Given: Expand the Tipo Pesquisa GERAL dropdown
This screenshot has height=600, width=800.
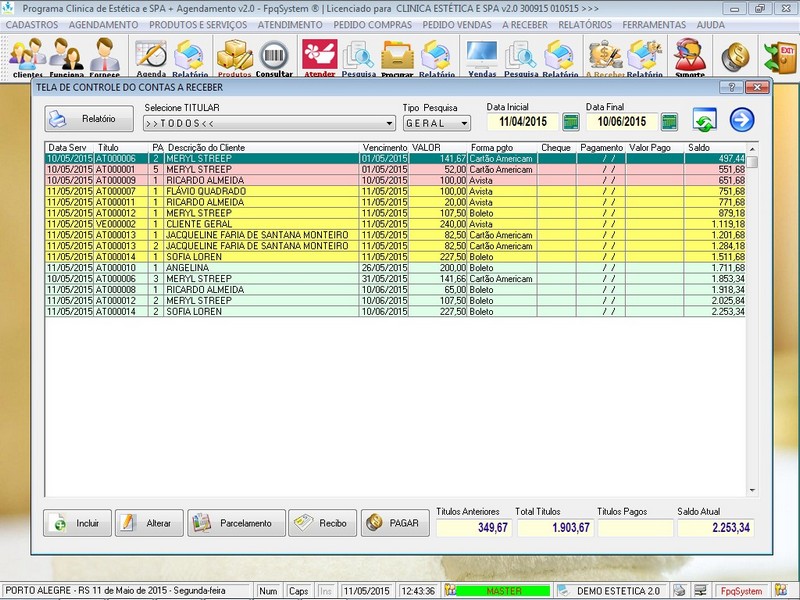Looking at the screenshot, I should (464, 123).
